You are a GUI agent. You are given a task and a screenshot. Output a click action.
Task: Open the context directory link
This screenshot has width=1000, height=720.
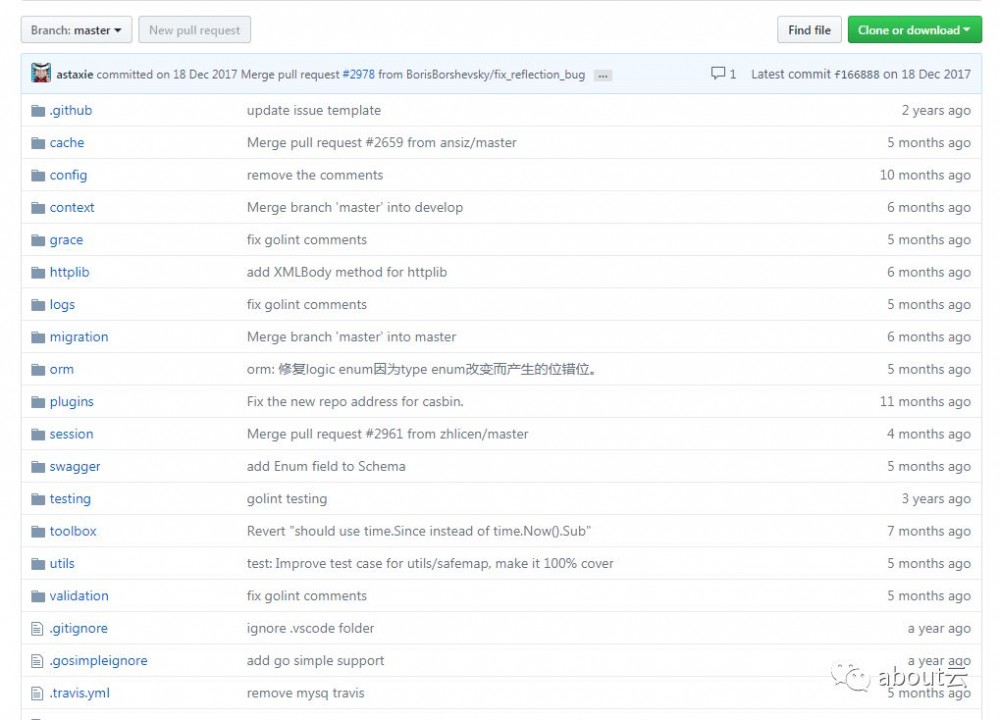[72, 207]
